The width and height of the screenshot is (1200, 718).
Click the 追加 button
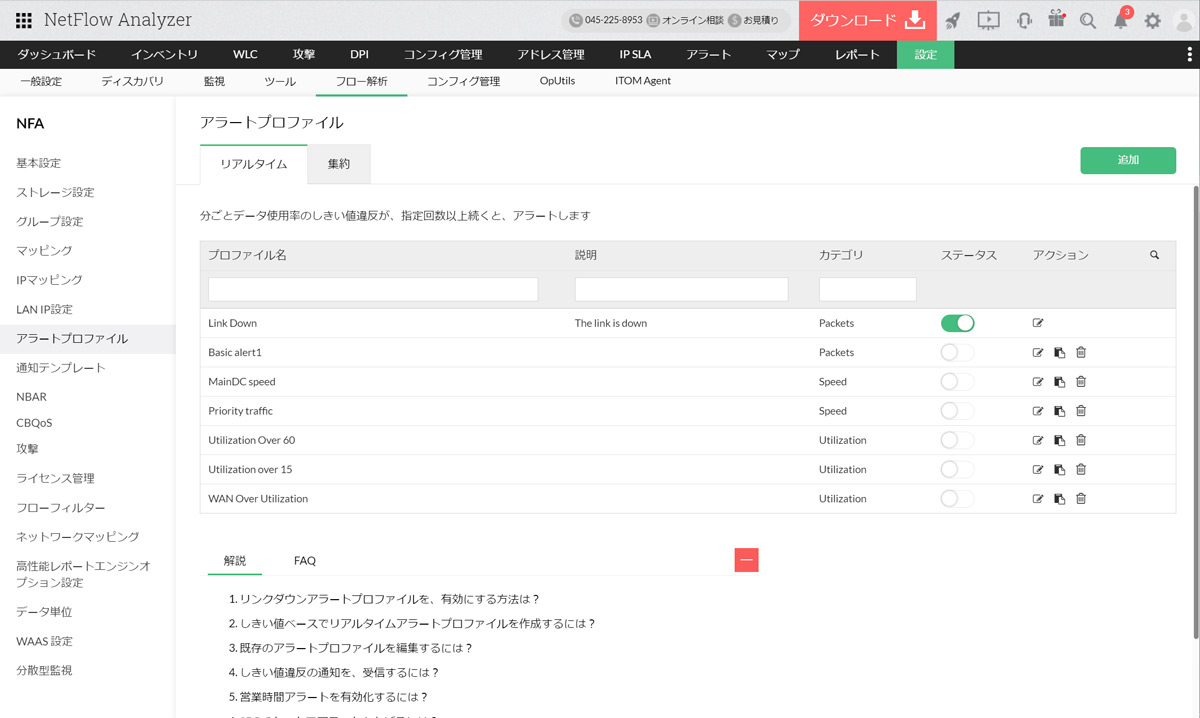1128,160
